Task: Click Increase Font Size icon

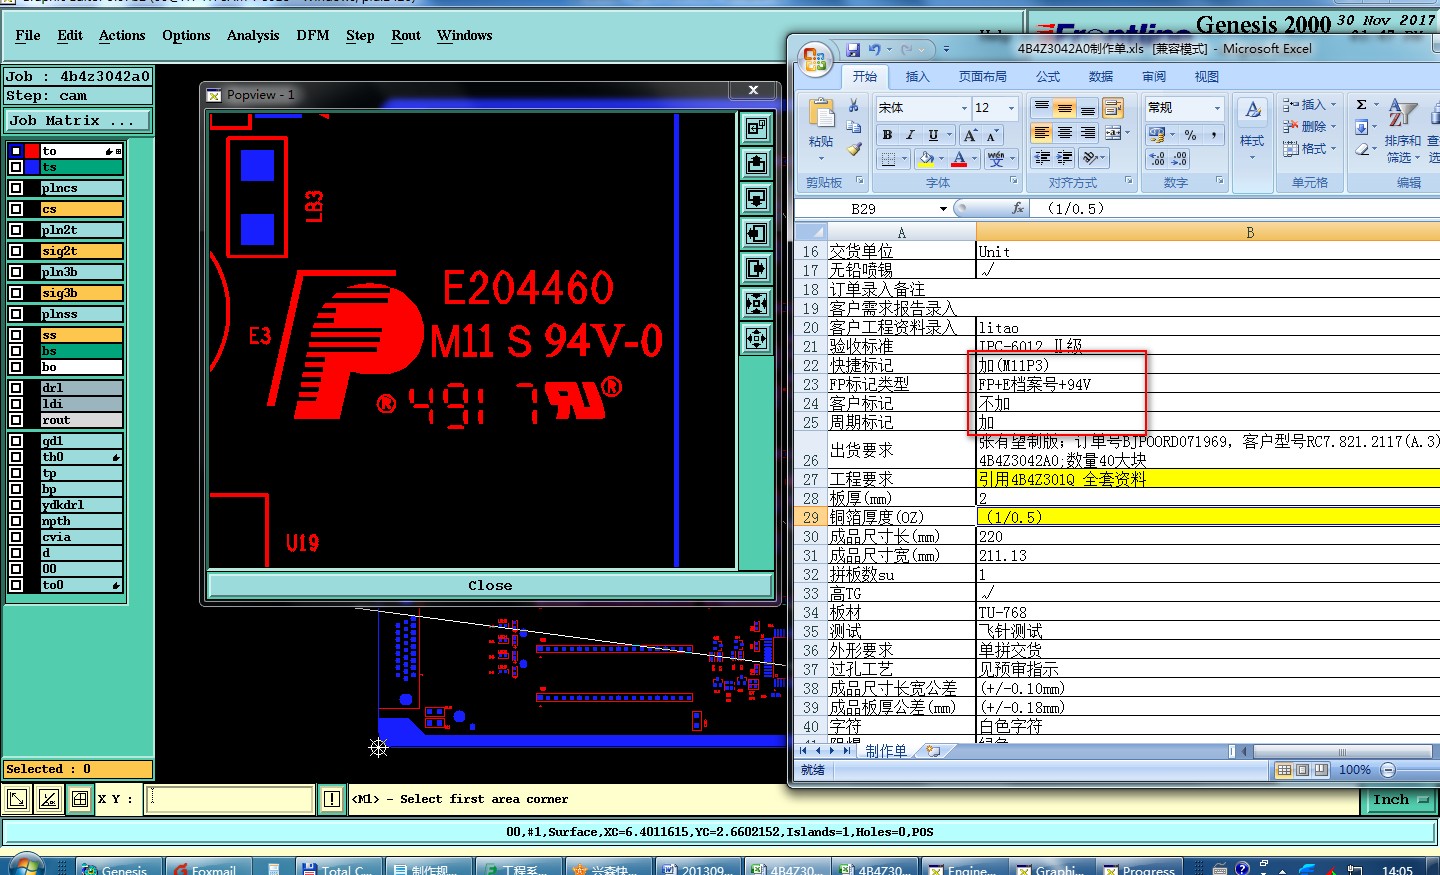Action: (x=969, y=135)
